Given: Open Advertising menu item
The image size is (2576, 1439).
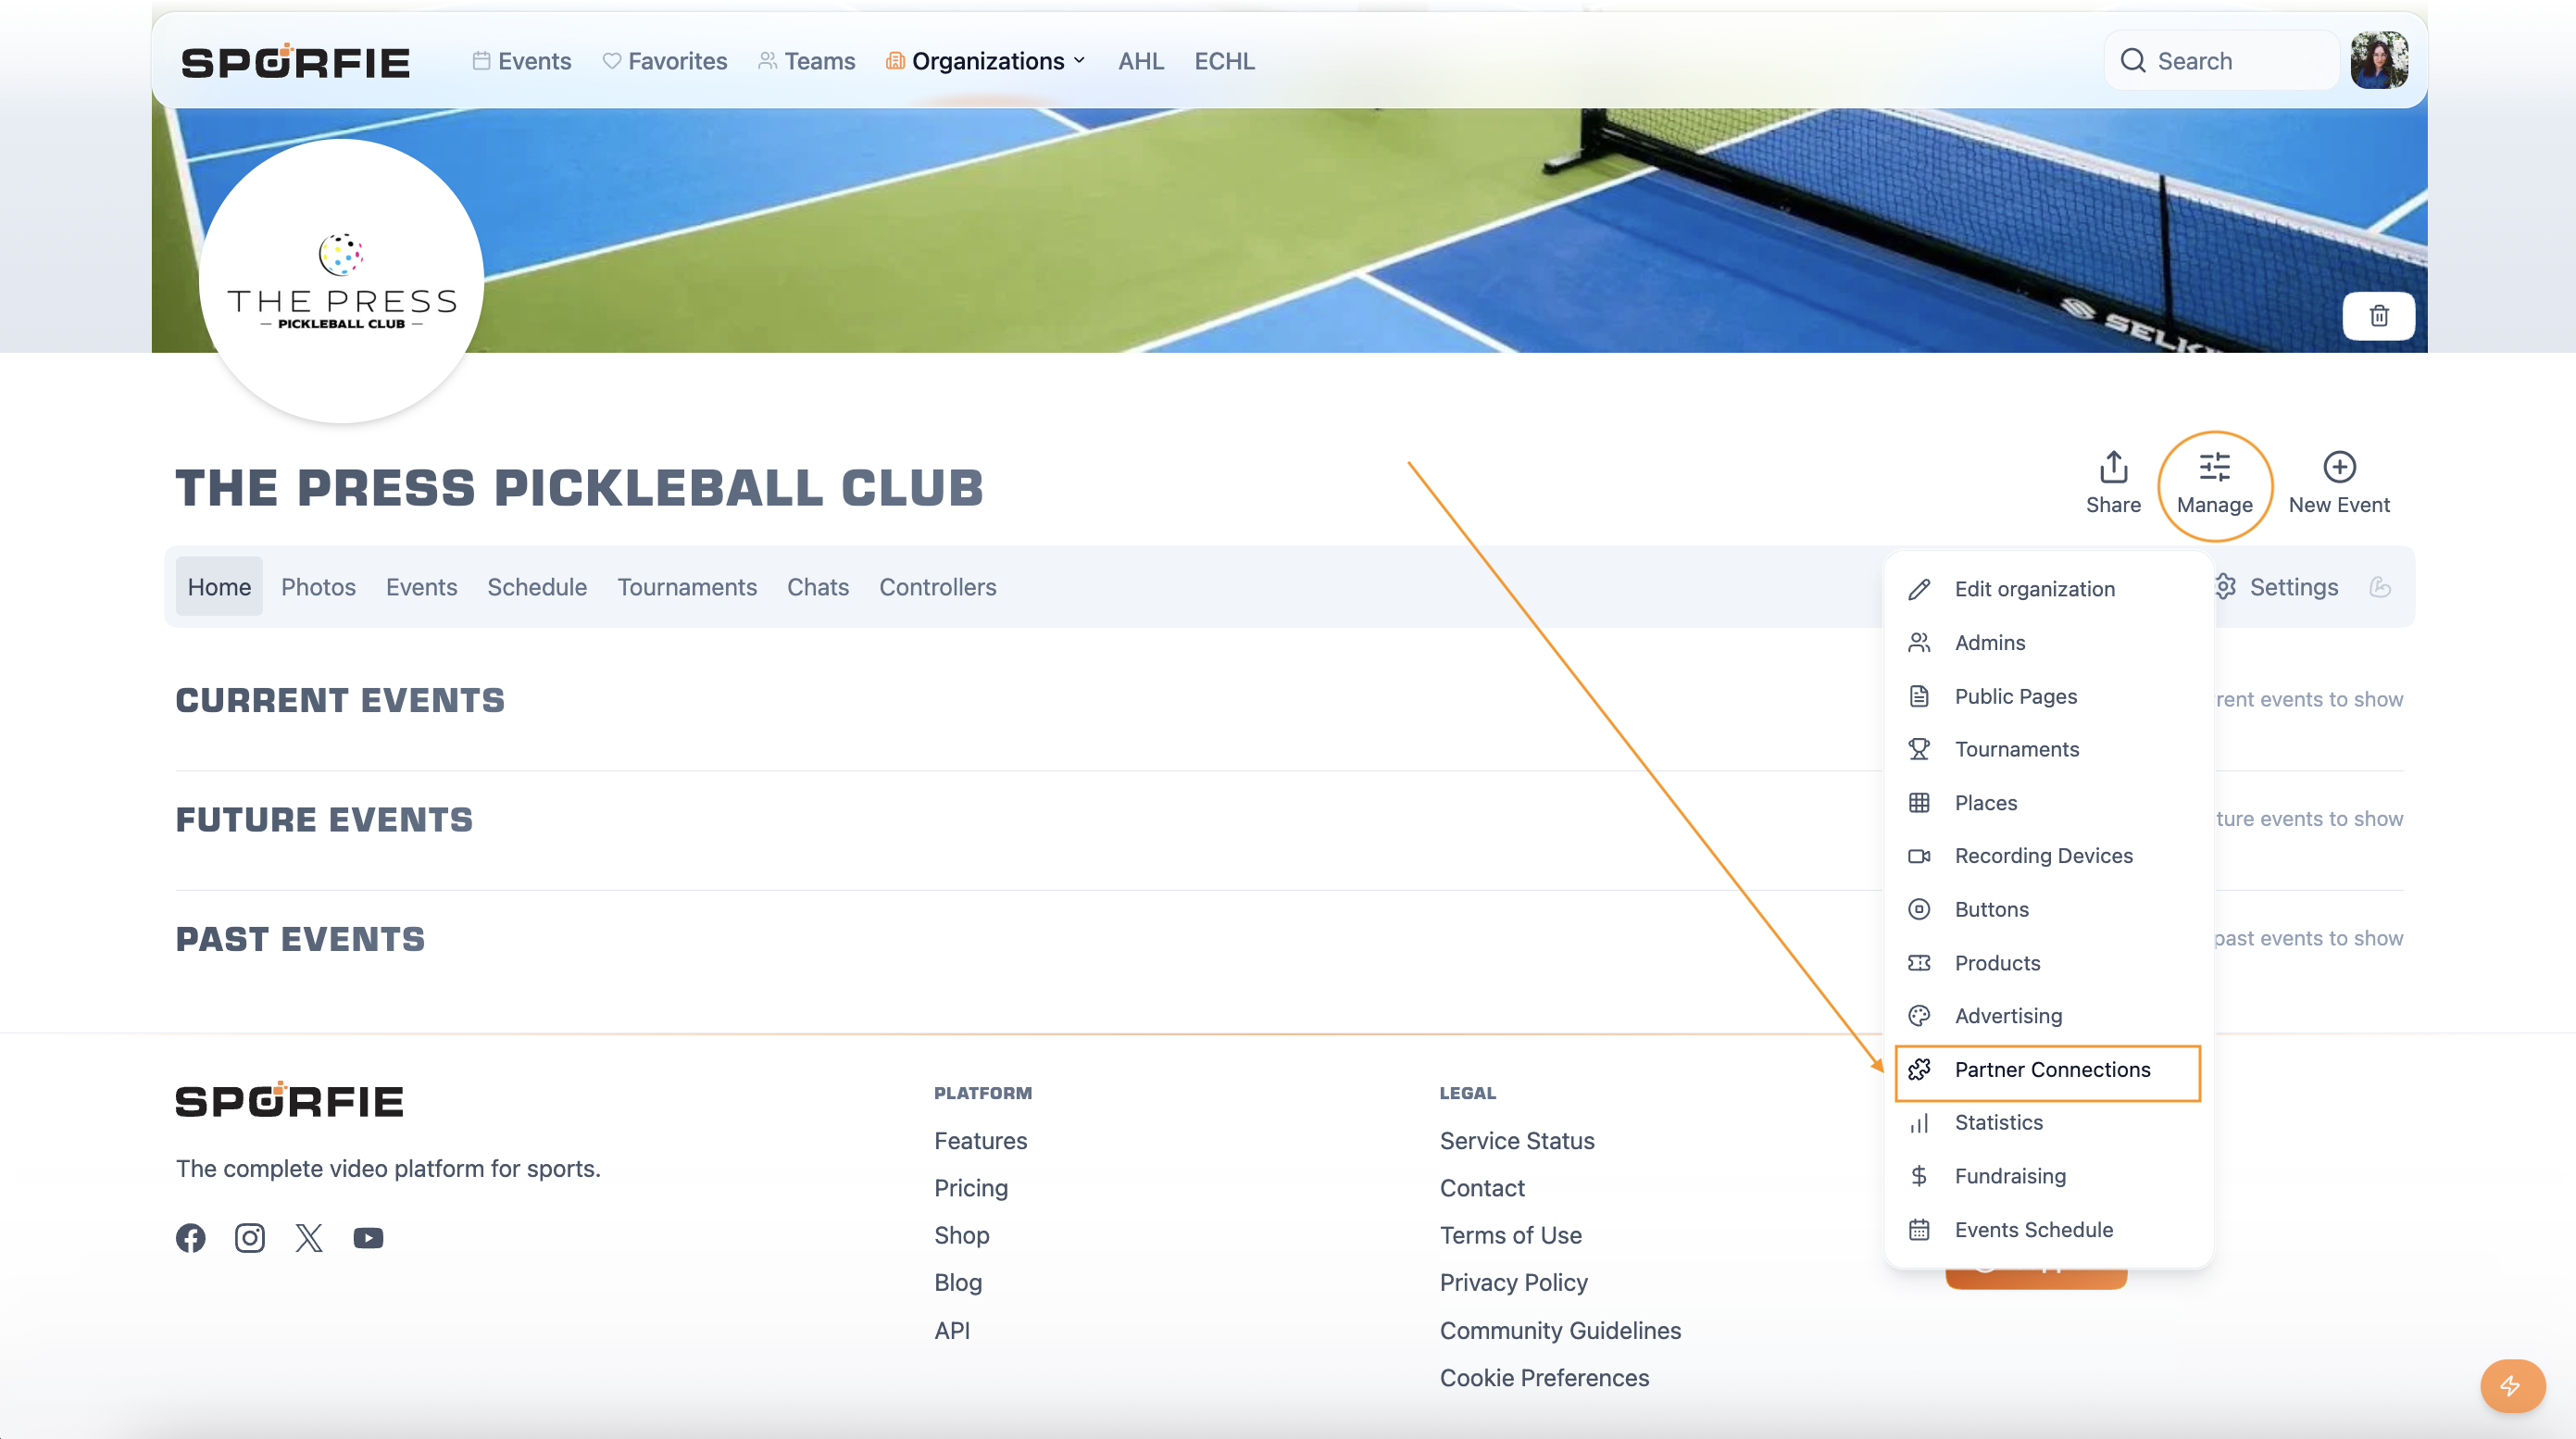Looking at the screenshot, I should (x=2048, y=1016).
